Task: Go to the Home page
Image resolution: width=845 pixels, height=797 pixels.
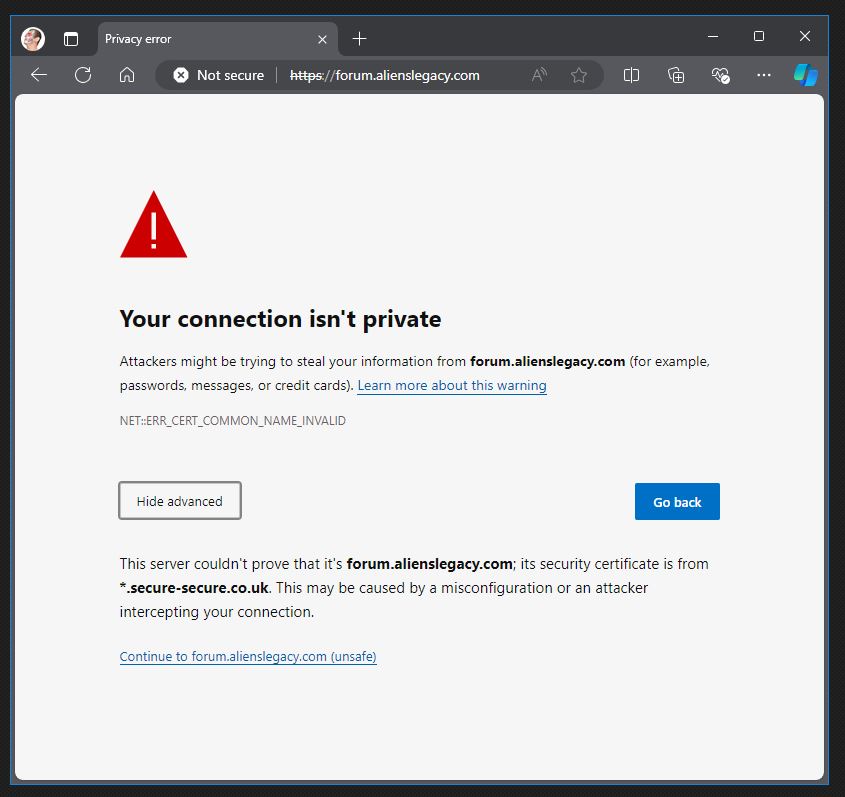Action: click(x=127, y=75)
